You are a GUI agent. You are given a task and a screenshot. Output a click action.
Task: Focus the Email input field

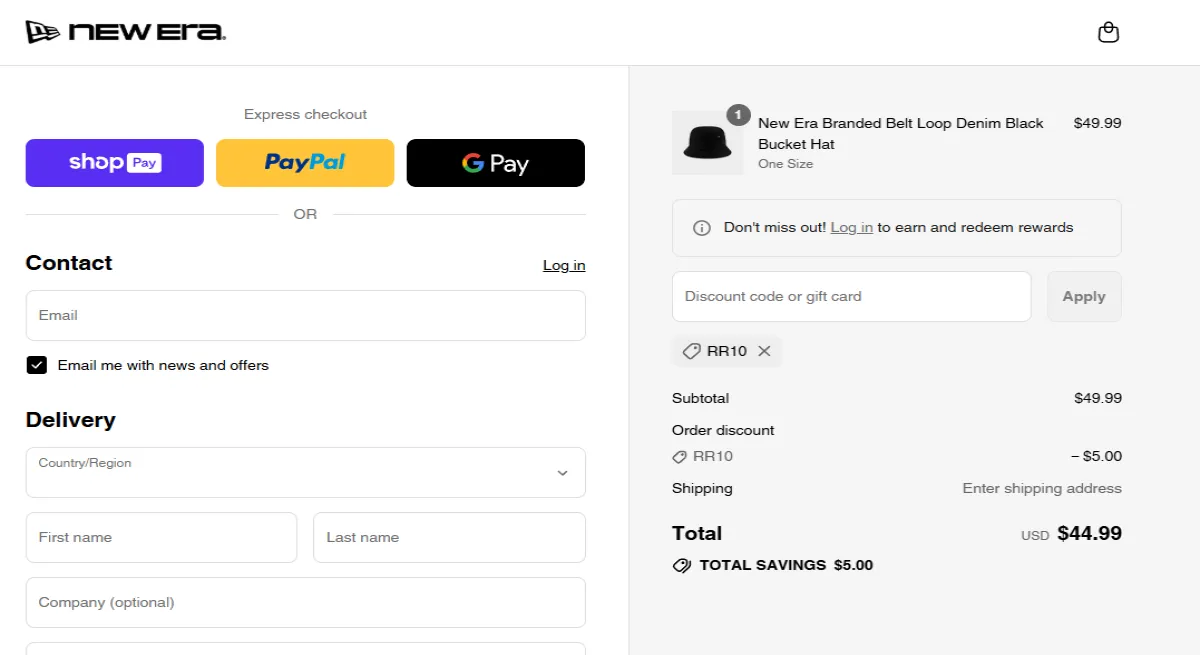[306, 316]
